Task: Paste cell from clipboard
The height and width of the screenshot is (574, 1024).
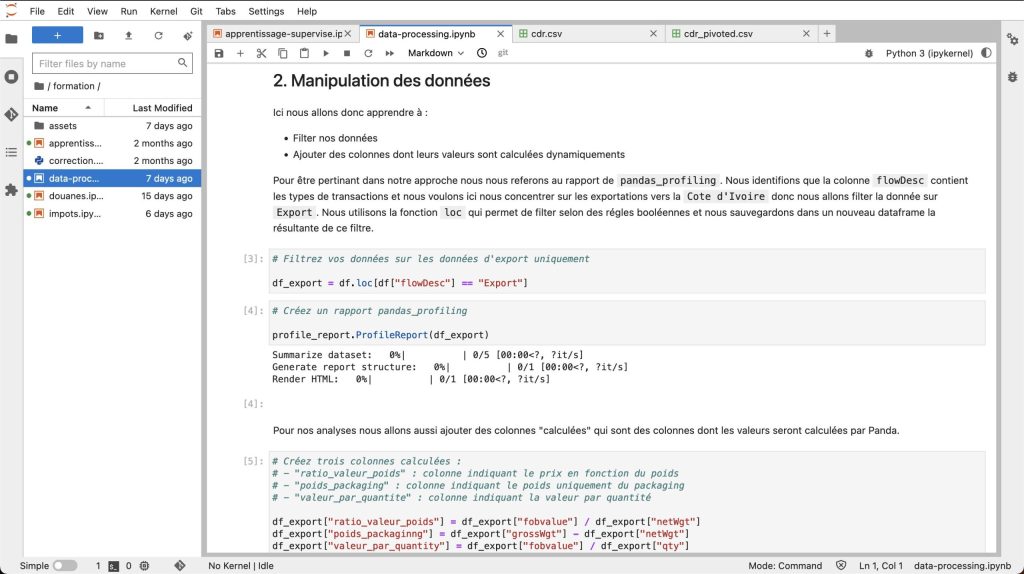Action: click(x=304, y=53)
